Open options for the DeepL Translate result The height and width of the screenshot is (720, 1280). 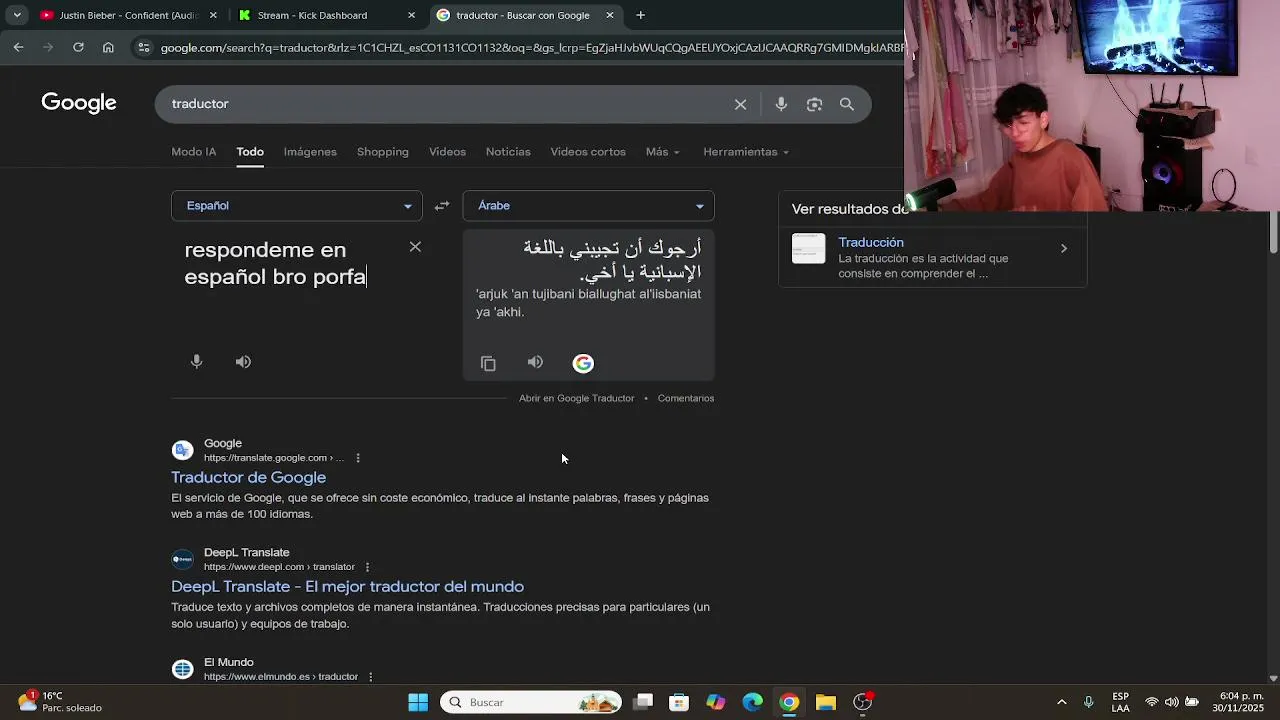click(367, 567)
